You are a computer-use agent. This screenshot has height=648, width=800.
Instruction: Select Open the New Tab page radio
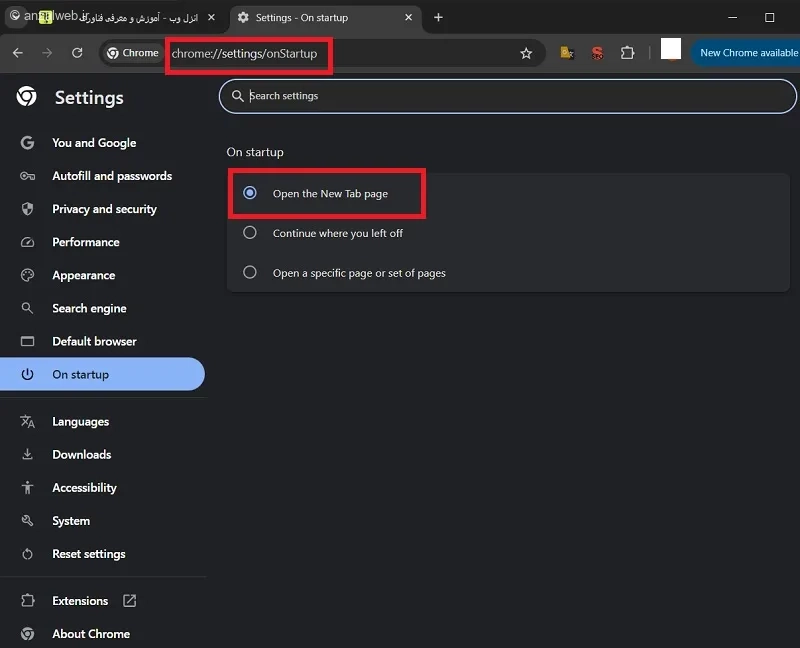click(249, 193)
